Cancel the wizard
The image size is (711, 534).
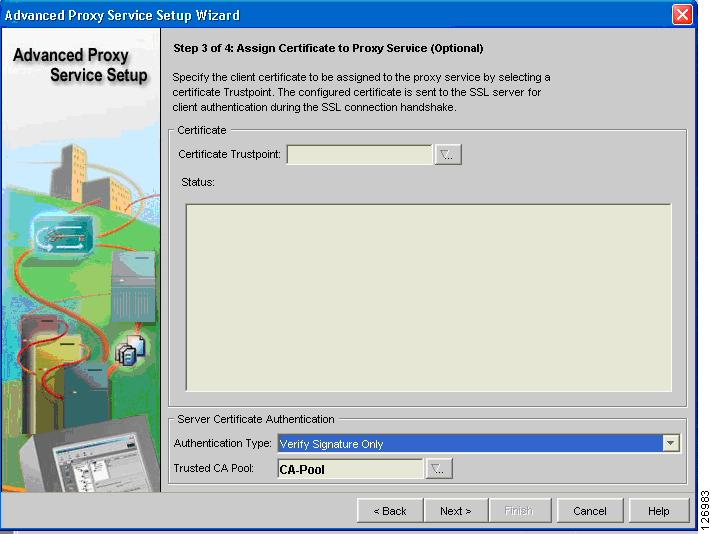tap(589, 511)
